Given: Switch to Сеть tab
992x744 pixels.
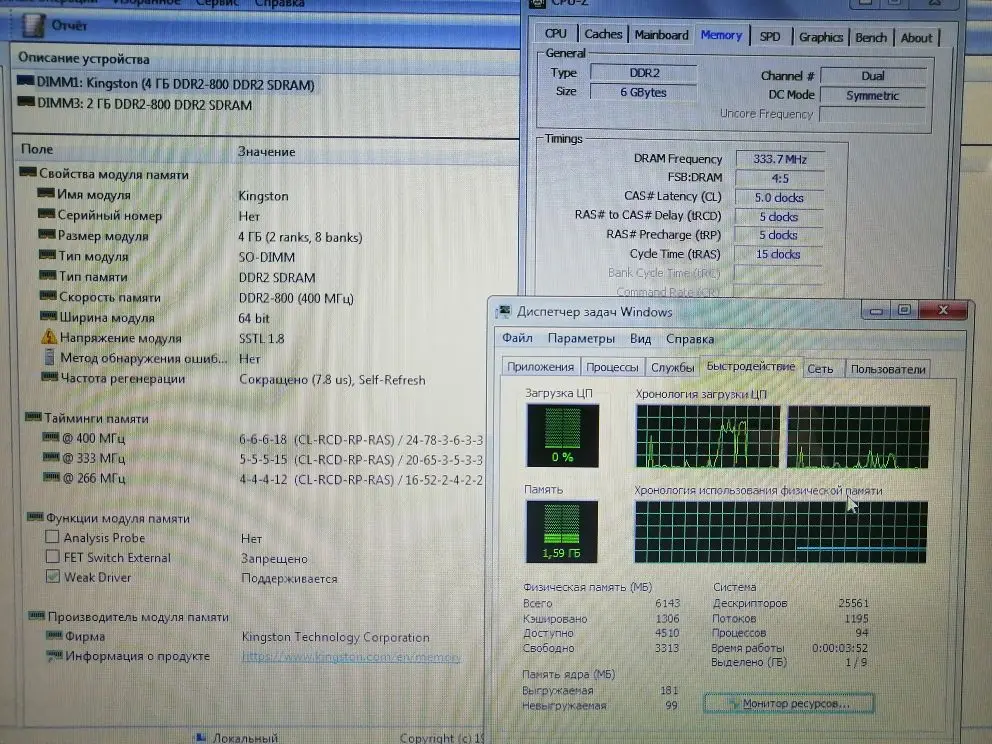Looking at the screenshot, I should [x=820, y=369].
